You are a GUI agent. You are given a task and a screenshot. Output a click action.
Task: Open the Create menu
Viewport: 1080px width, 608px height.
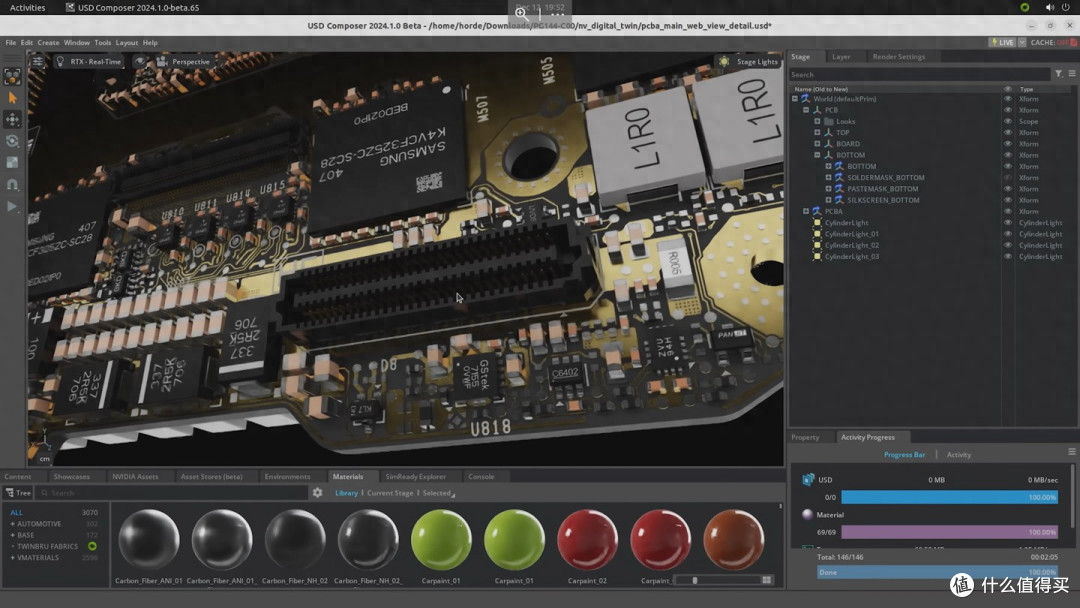point(48,43)
